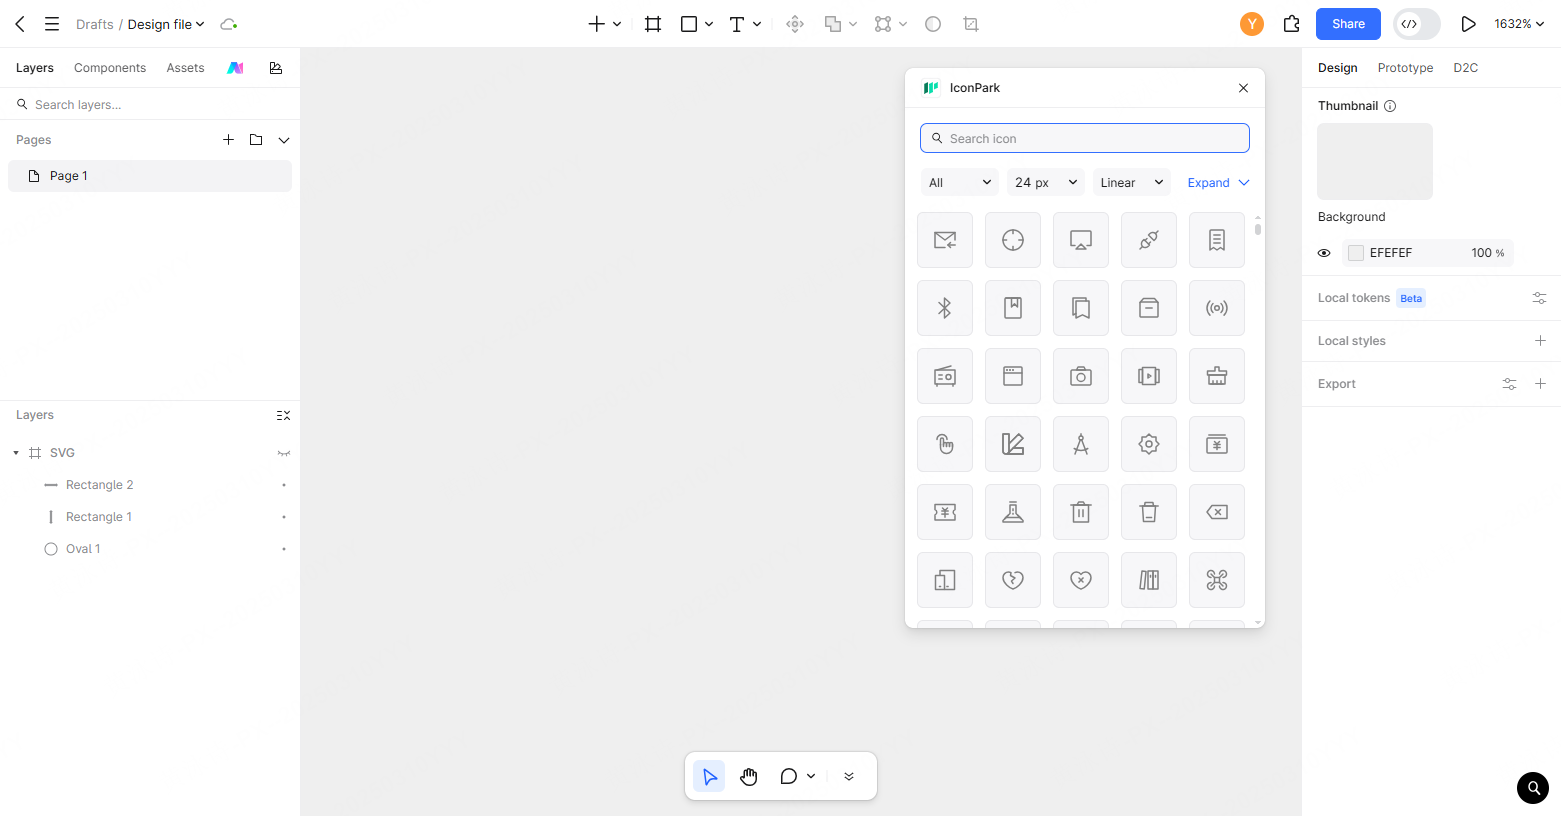The height and width of the screenshot is (816, 1561).
Task: Click Drafts breadcrumb link
Action: (95, 24)
